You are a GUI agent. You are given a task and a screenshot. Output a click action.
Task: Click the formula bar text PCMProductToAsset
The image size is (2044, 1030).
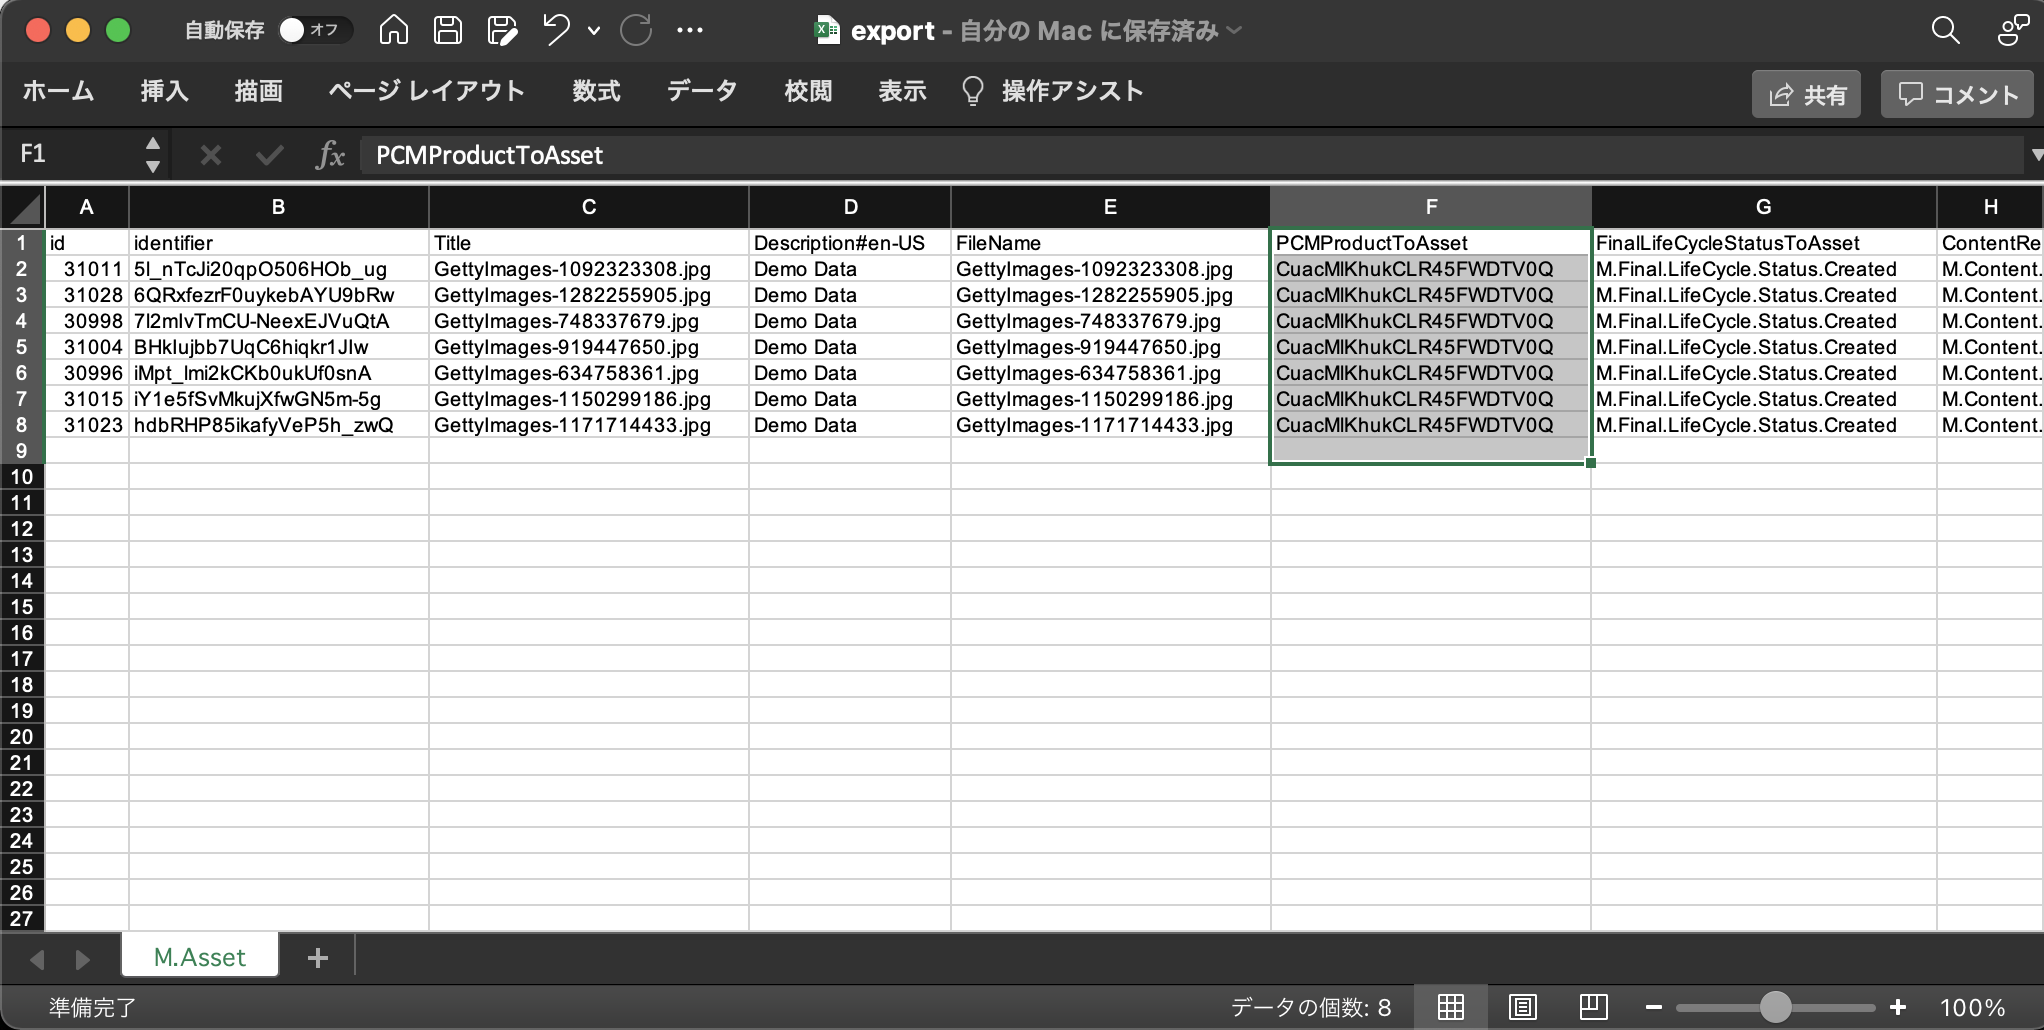[489, 155]
